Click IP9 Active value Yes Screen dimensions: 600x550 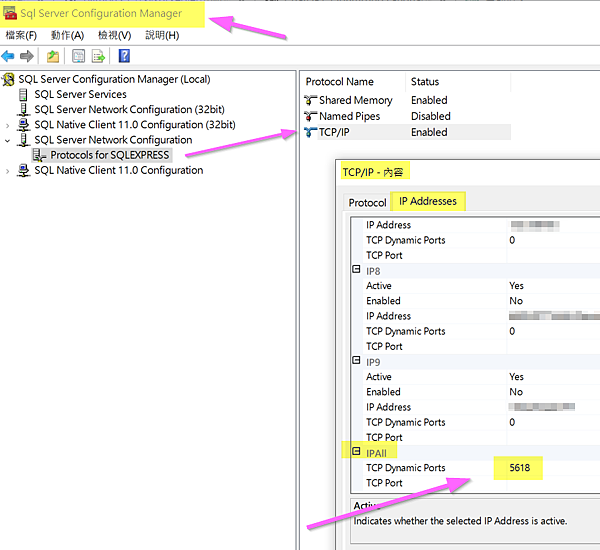[516, 377]
